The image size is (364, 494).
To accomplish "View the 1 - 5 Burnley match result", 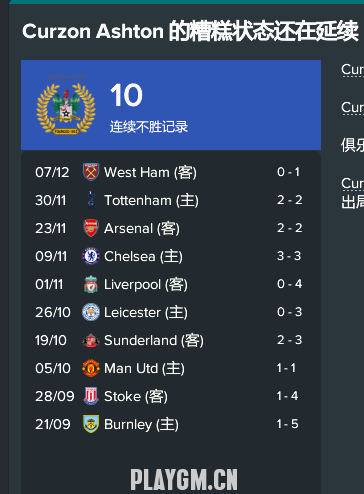I will pyautogui.click(x=287, y=424).
